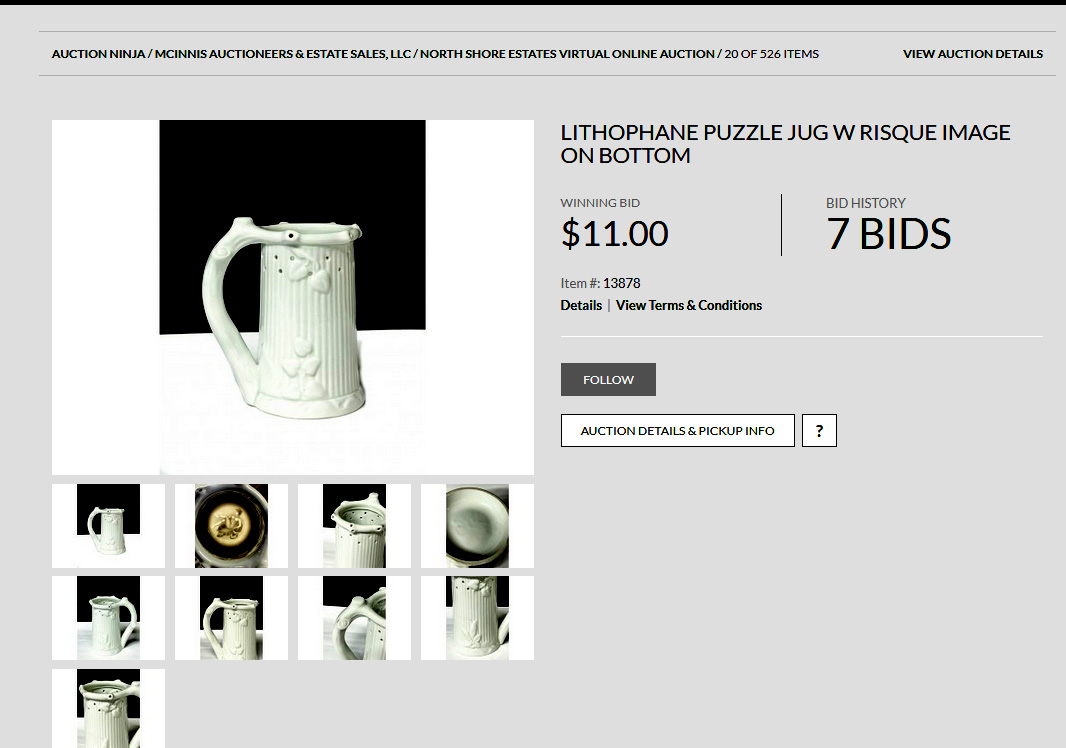Click the main jug product image

[x=293, y=297]
